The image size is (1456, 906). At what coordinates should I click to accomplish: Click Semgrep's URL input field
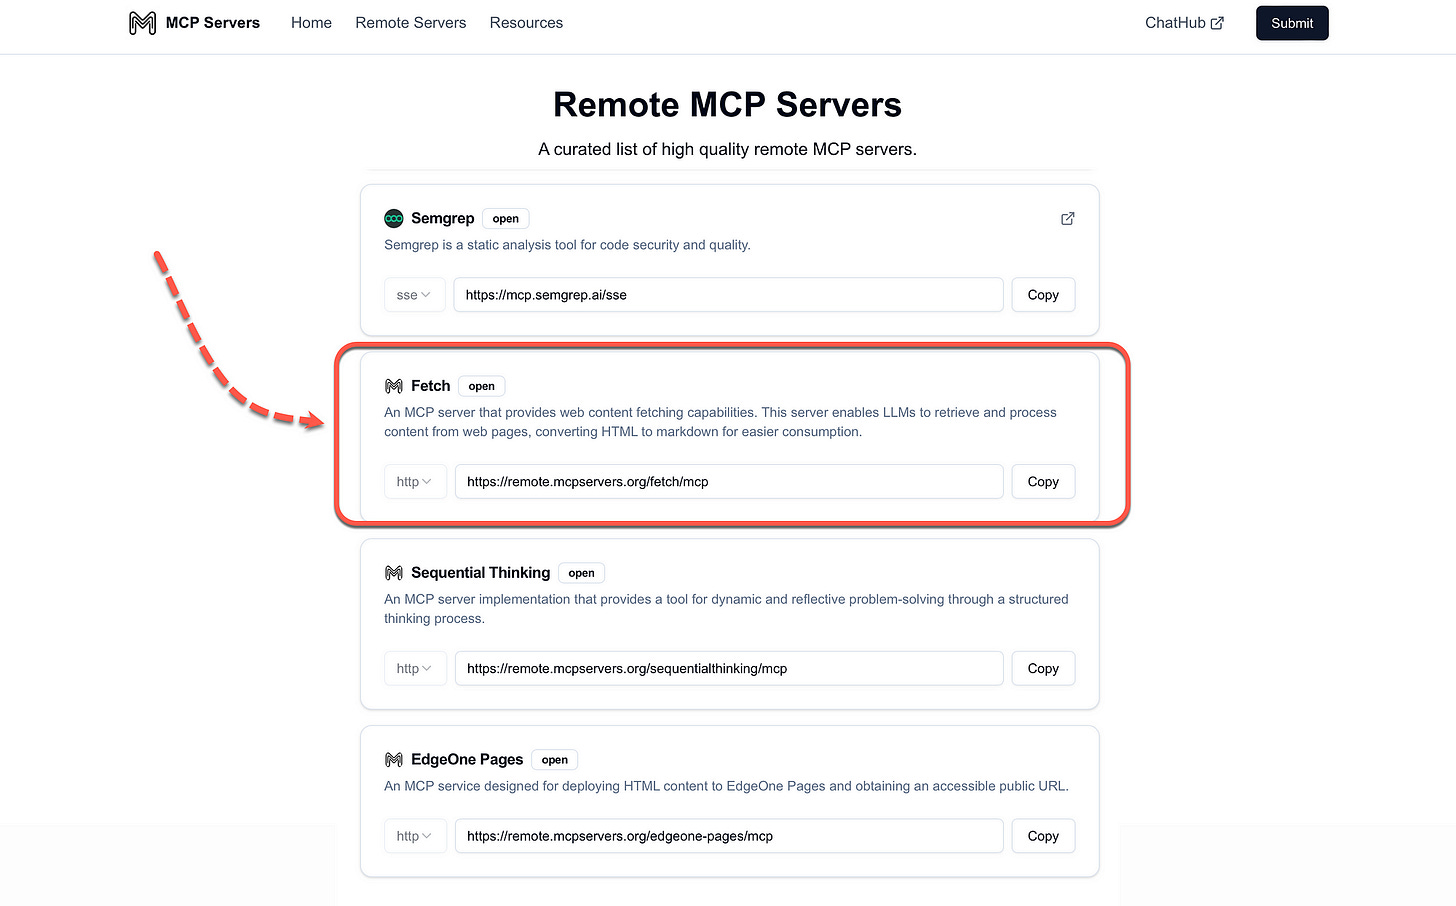tap(728, 294)
